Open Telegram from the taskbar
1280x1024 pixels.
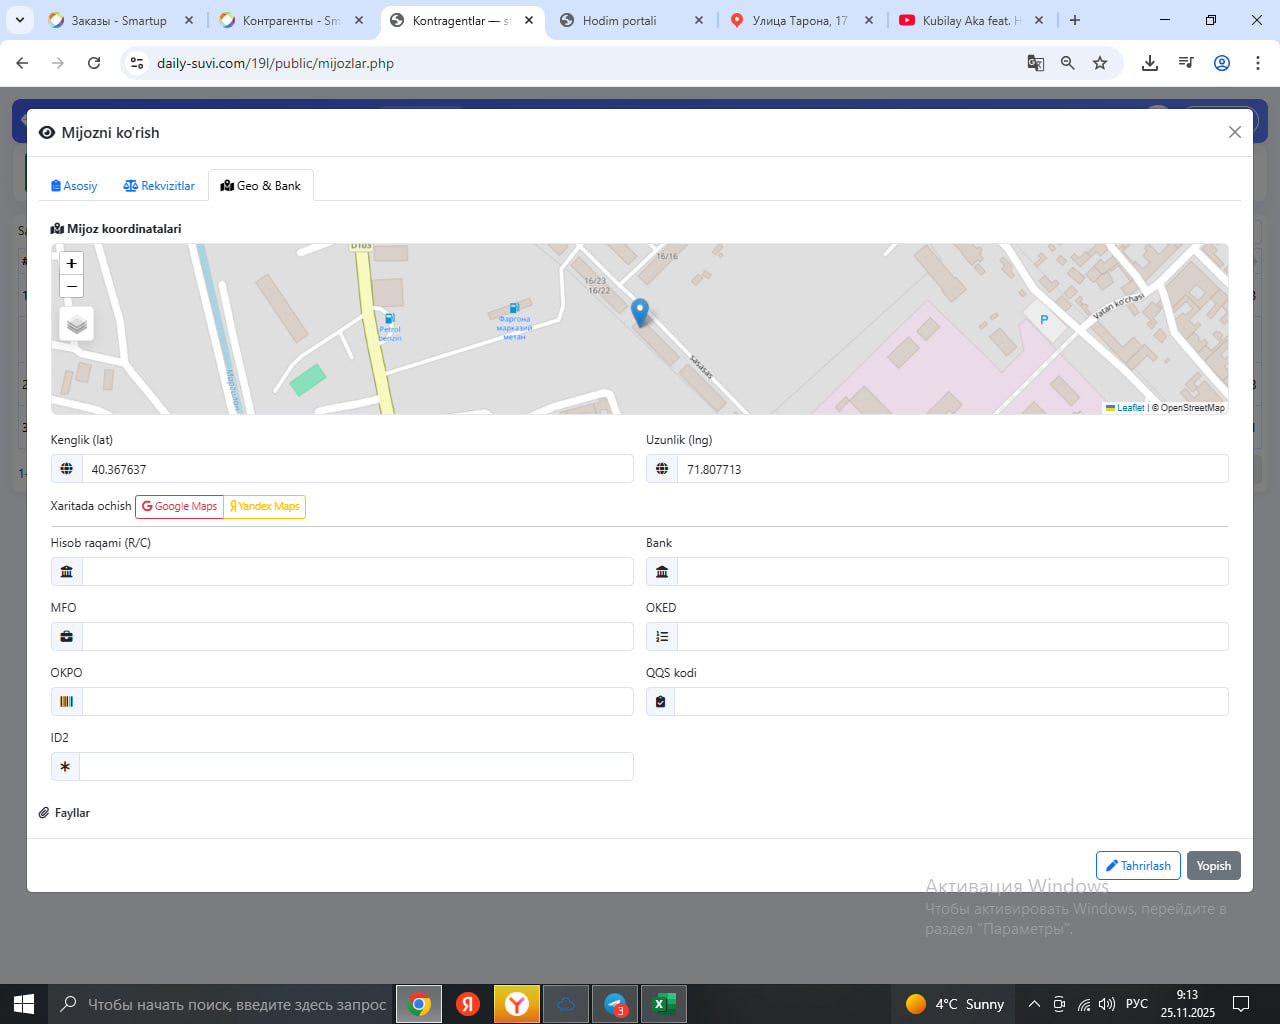tap(615, 1004)
